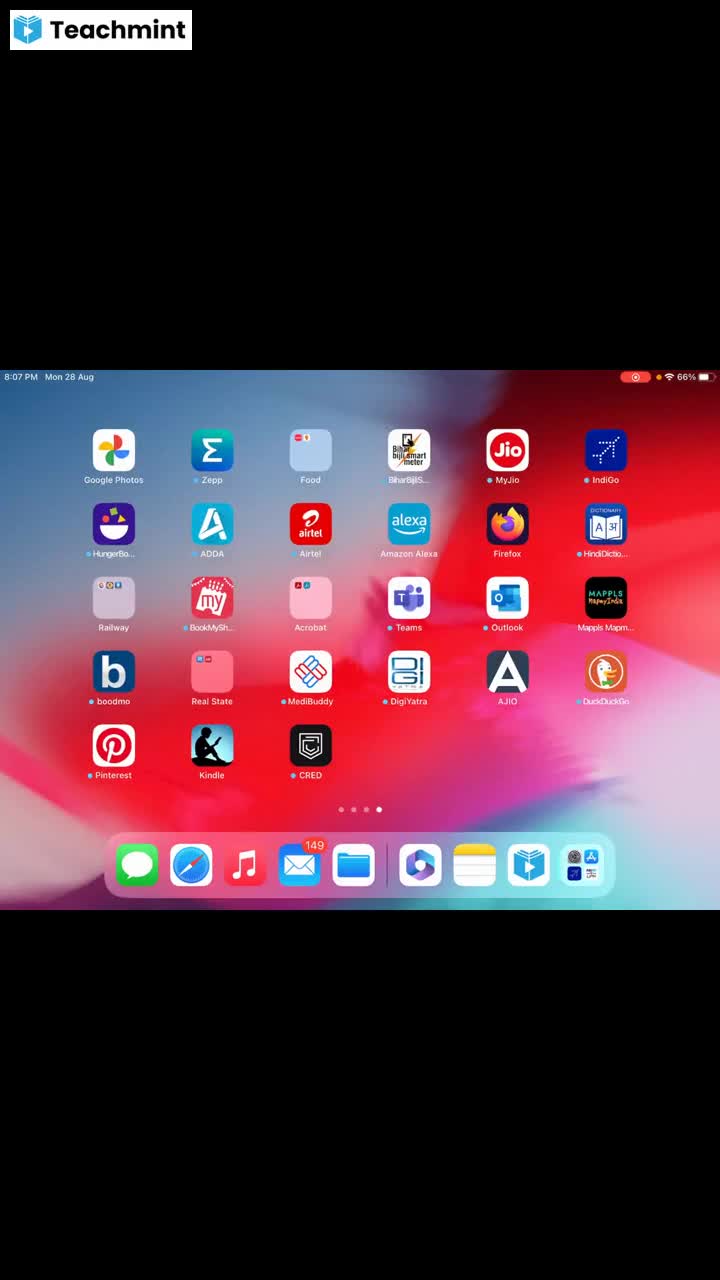Open the BiharBijli smart meter app
This screenshot has height=1280, width=720.
409,450
